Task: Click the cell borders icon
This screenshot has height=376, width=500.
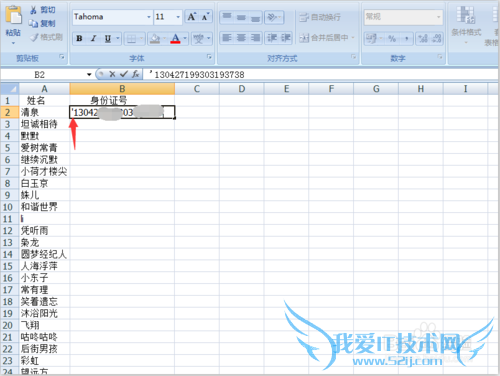Action: pos(132,39)
